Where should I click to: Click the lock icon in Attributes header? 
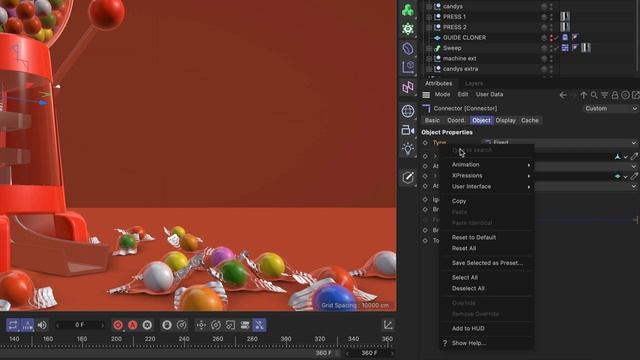(x=615, y=95)
